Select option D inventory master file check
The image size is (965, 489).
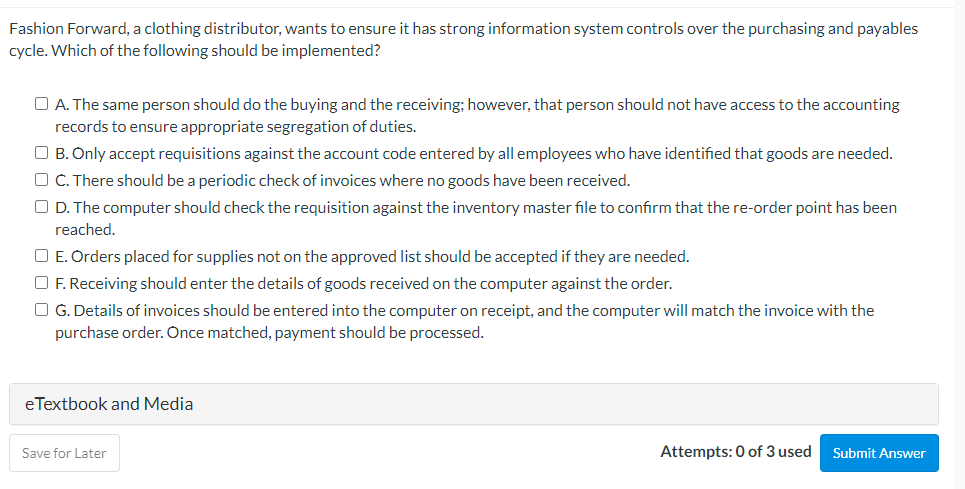click(x=41, y=206)
